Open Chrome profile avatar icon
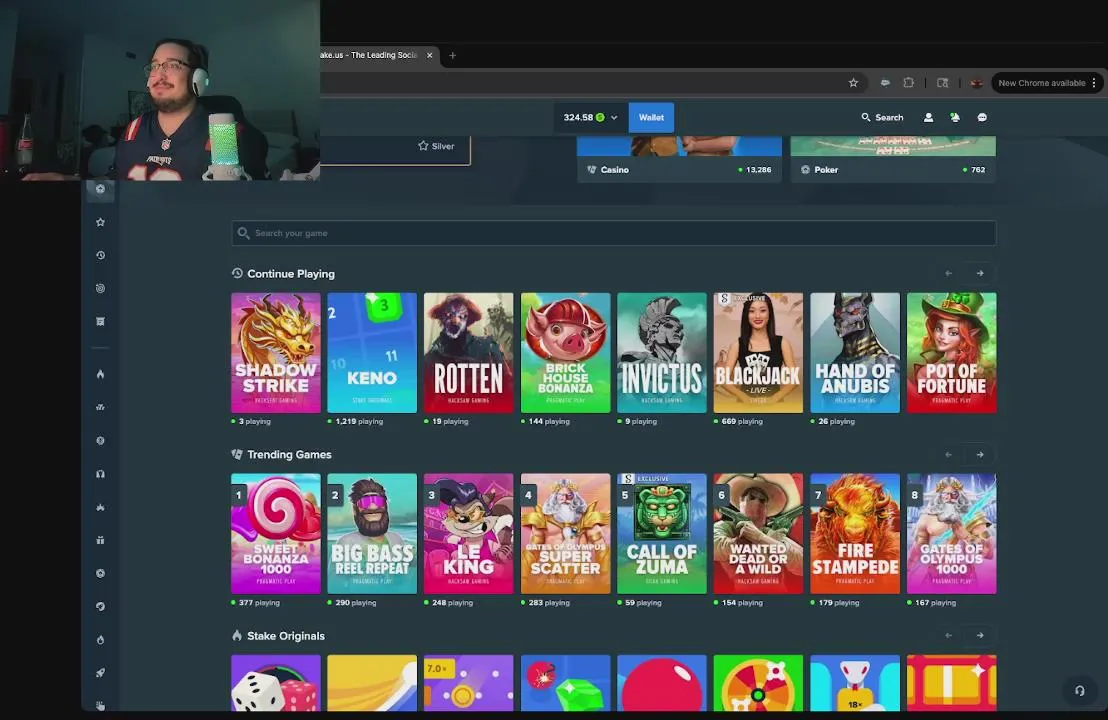Image resolution: width=1108 pixels, height=720 pixels. tap(977, 83)
